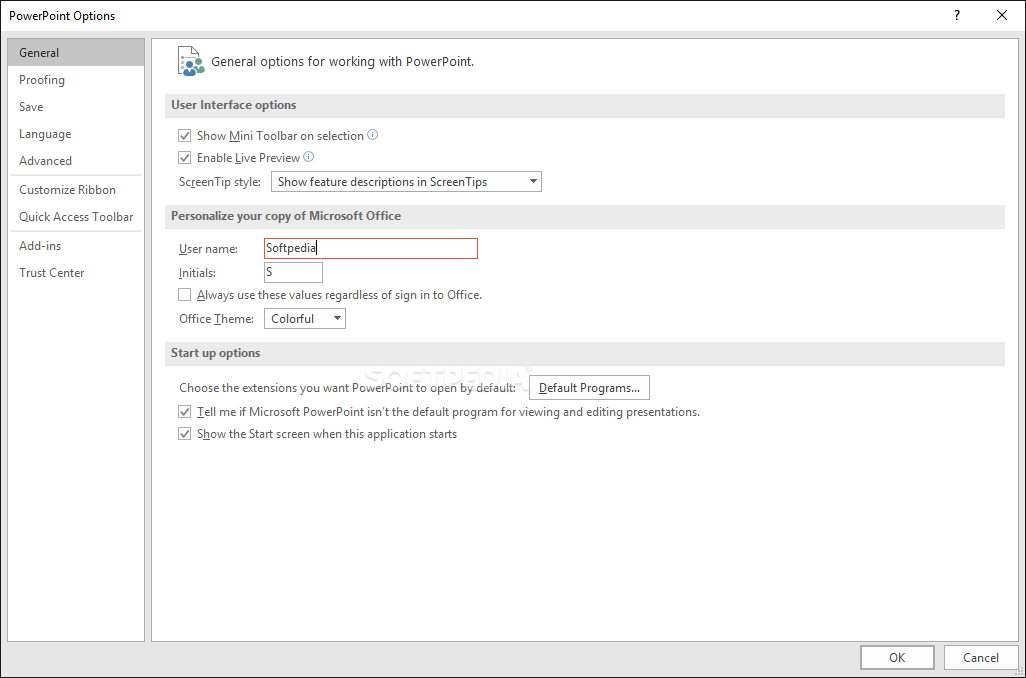Screen dimensions: 1026x678
Task: Confirm changes with OK button
Action: (x=897, y=658)
